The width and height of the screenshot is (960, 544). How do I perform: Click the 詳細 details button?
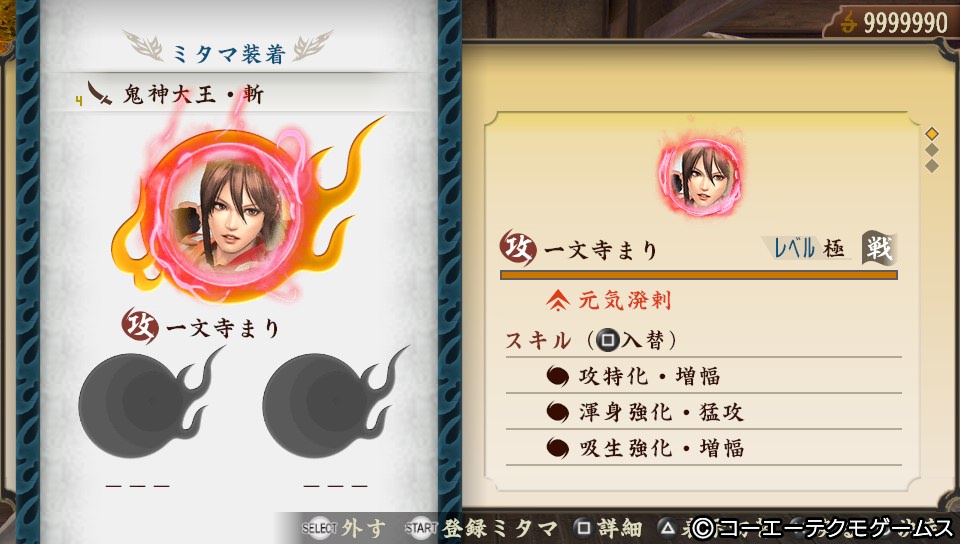coord(609,528)
